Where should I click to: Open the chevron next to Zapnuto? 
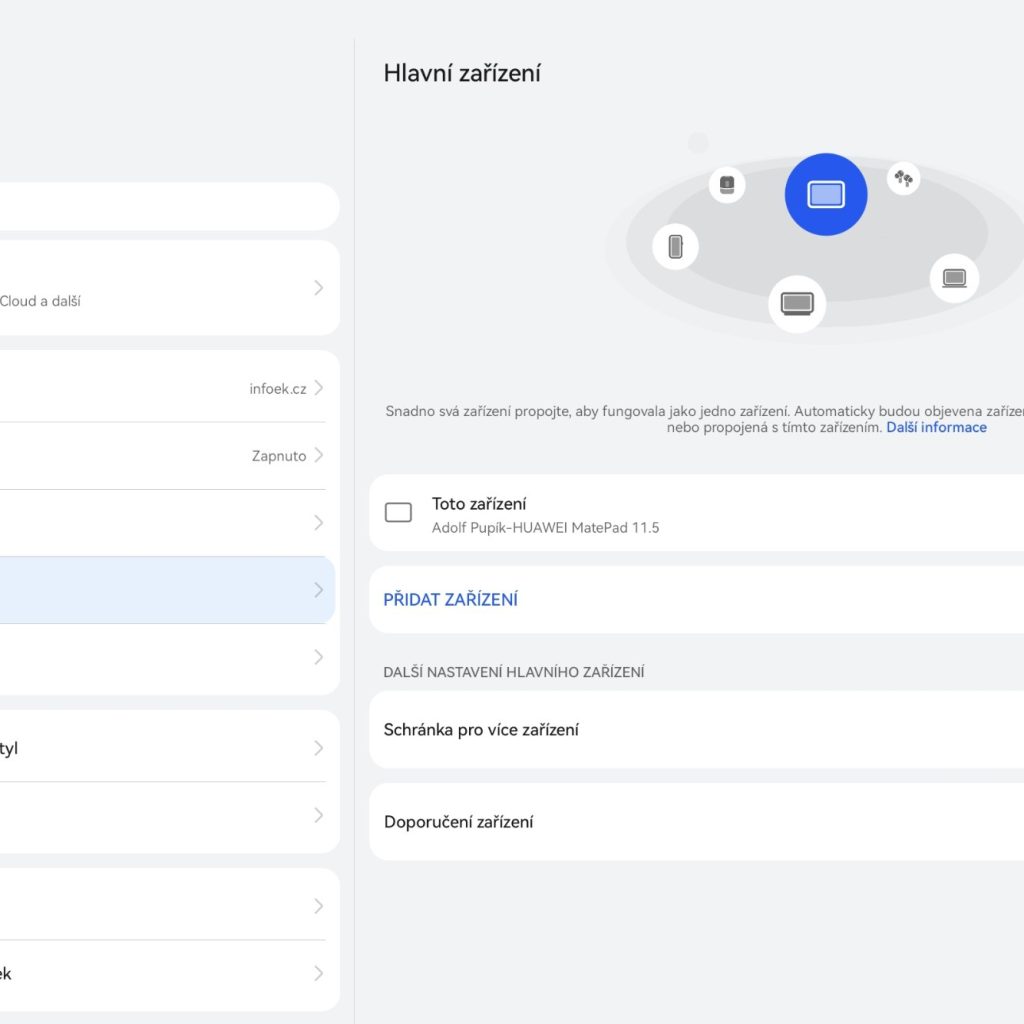click(318, 456)
